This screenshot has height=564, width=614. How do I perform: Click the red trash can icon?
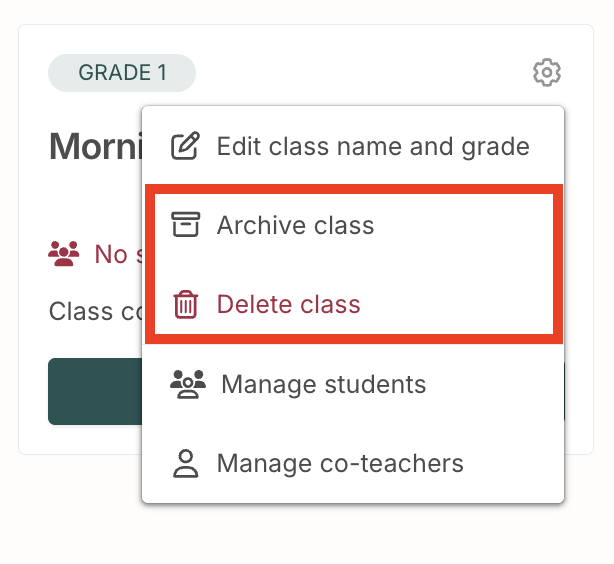click(186, 304)
